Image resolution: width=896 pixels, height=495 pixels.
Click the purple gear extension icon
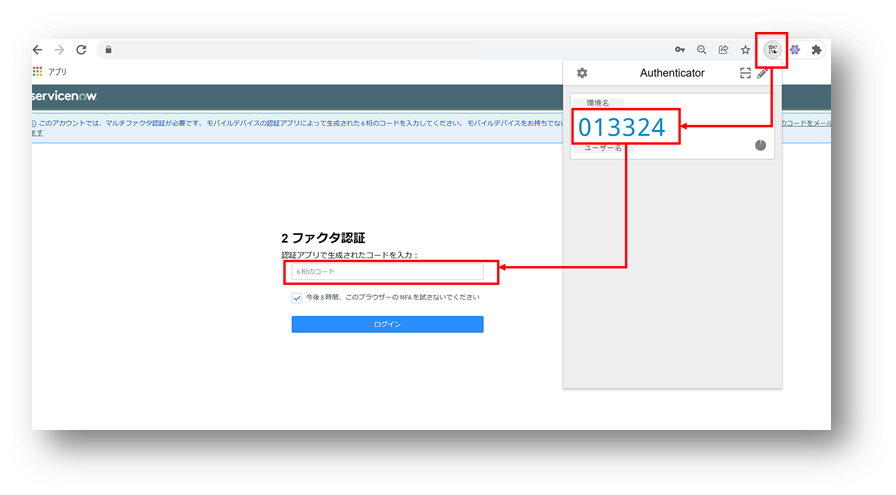point(795,50)
